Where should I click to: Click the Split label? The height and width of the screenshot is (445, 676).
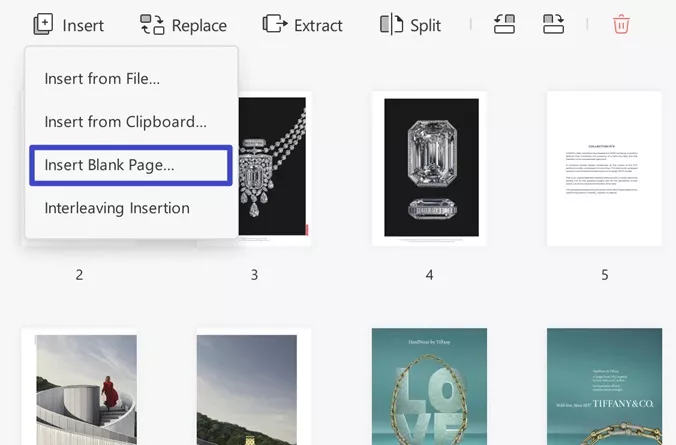426,25
